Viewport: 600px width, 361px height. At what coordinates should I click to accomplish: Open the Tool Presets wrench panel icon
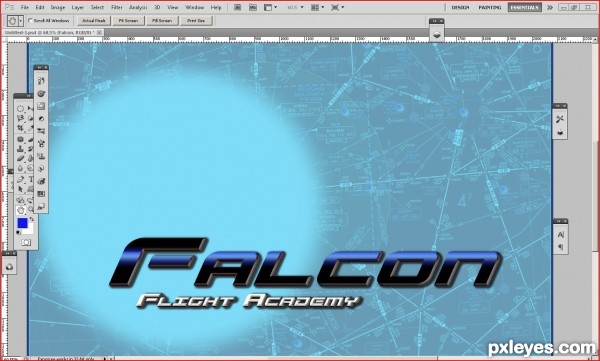pos(560,119)
